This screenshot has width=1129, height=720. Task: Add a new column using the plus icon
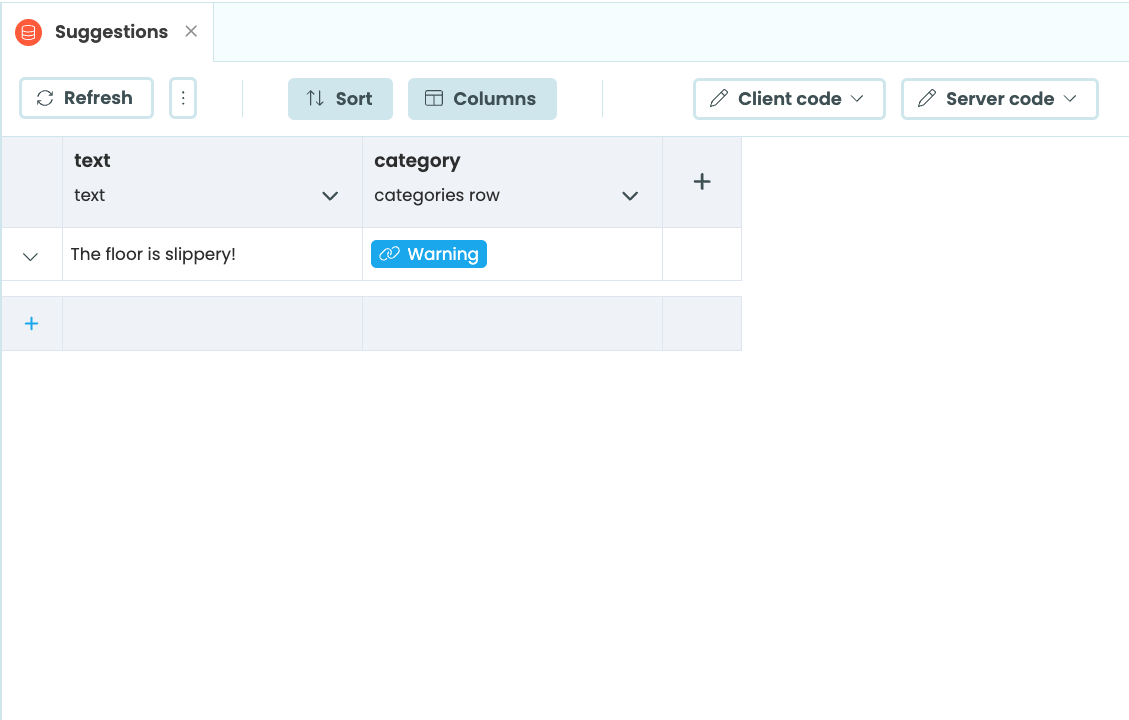[x=701, y=181]
